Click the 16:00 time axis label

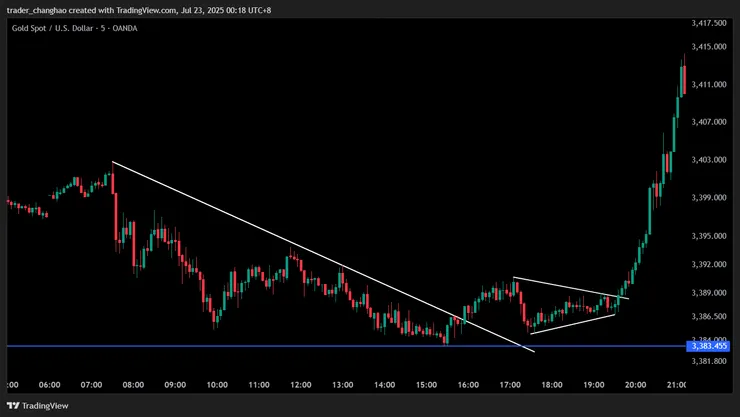(x=468, y=385)
